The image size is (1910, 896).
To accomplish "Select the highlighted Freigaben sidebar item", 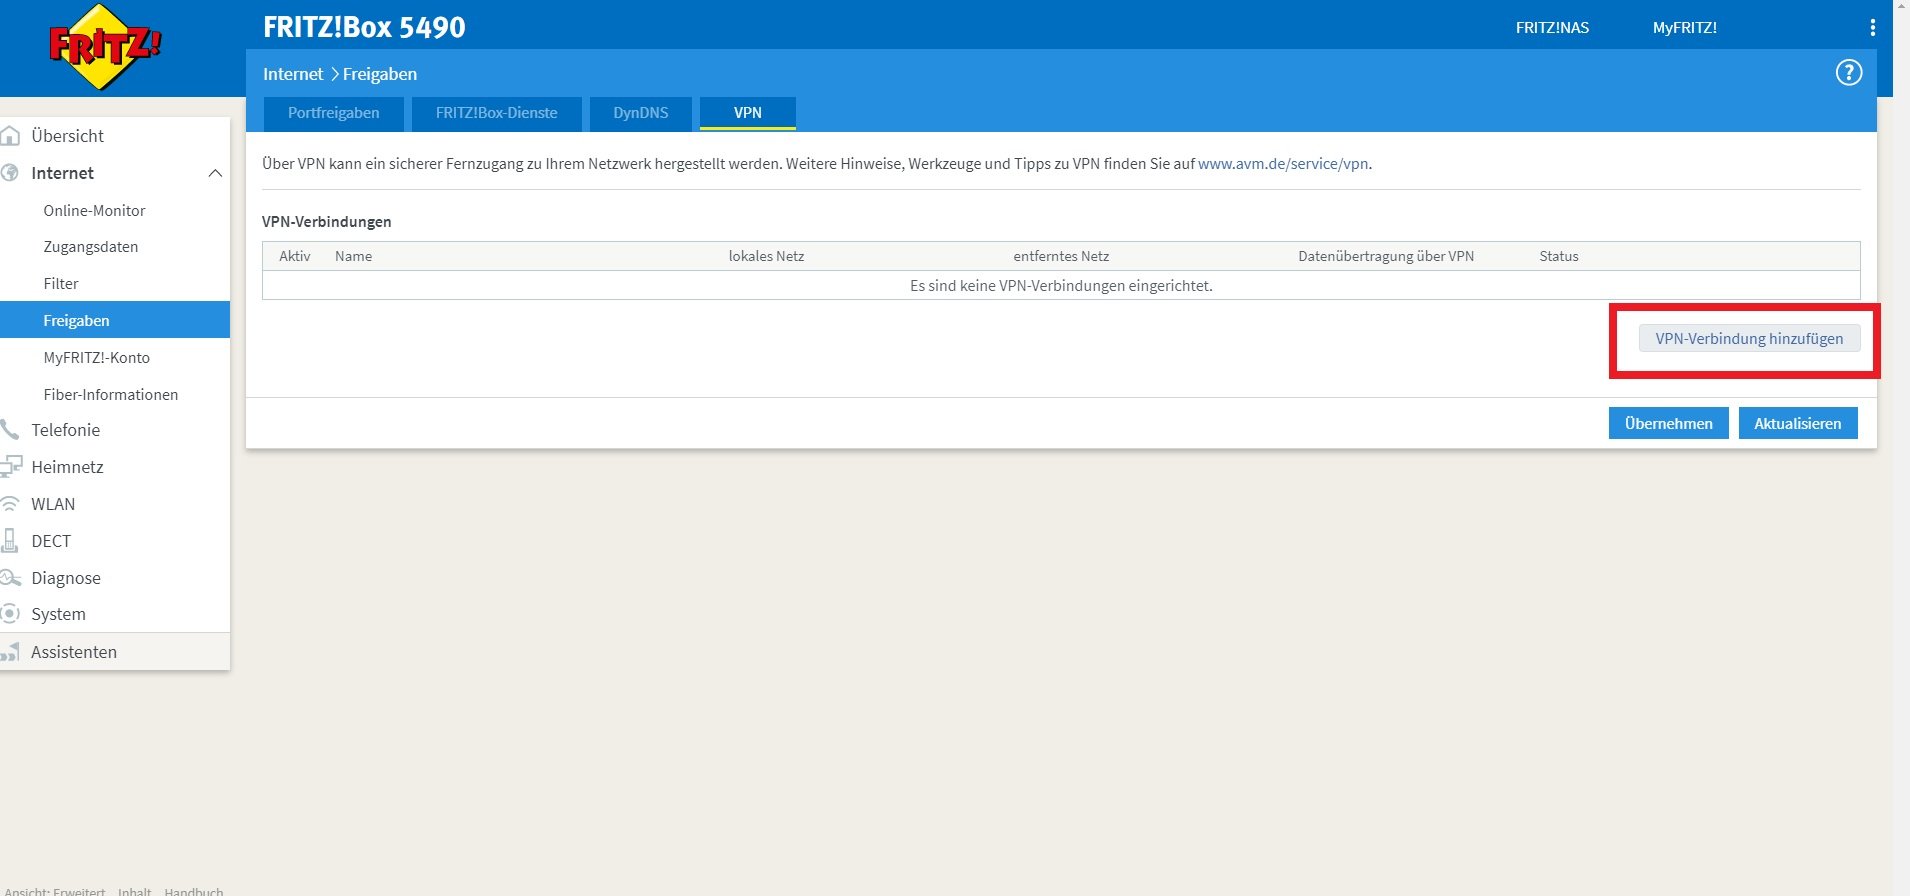I will click(x=115, y=320).
